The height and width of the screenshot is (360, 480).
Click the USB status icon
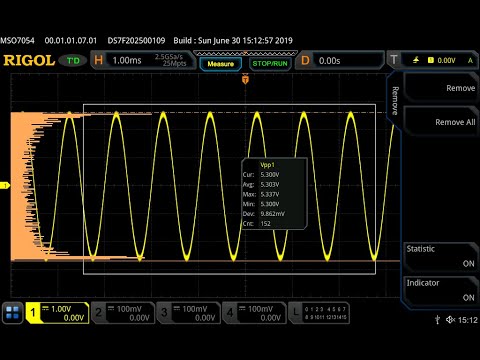tap(438, 320)
